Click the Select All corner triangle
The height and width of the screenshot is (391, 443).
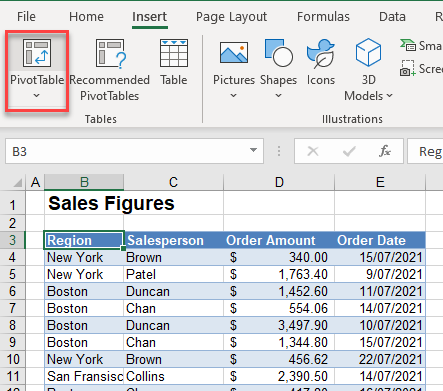pyautogui.click(x=17, y=183)
